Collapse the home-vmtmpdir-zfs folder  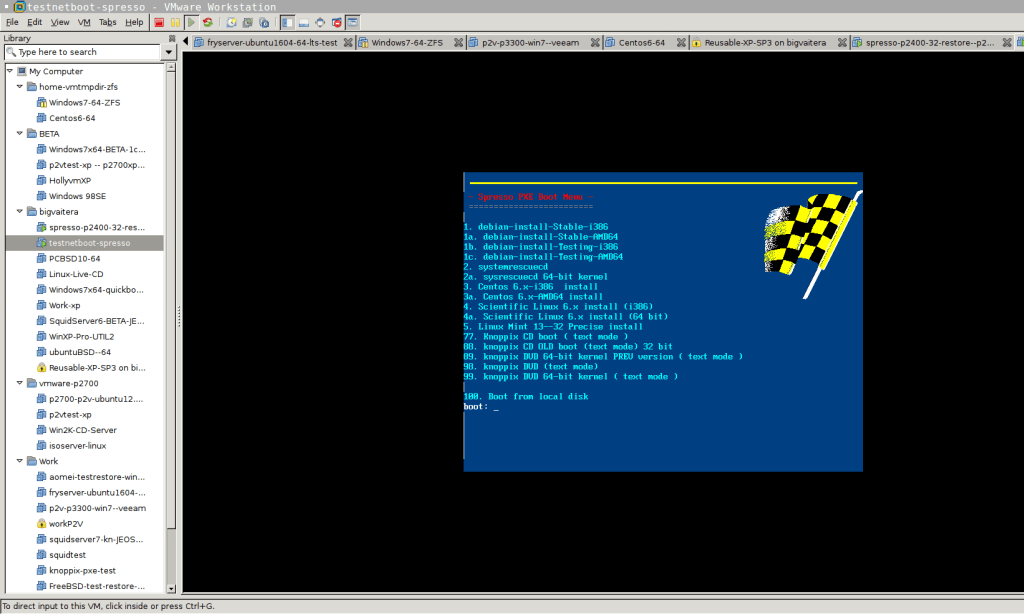[20, 86]
